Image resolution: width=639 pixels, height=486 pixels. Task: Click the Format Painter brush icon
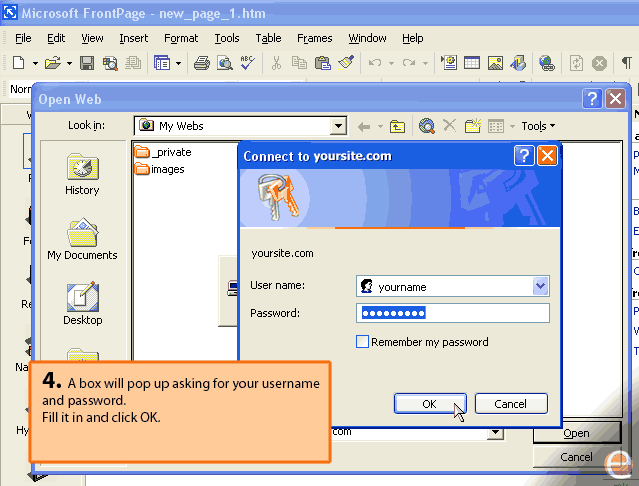coord(346,63)
